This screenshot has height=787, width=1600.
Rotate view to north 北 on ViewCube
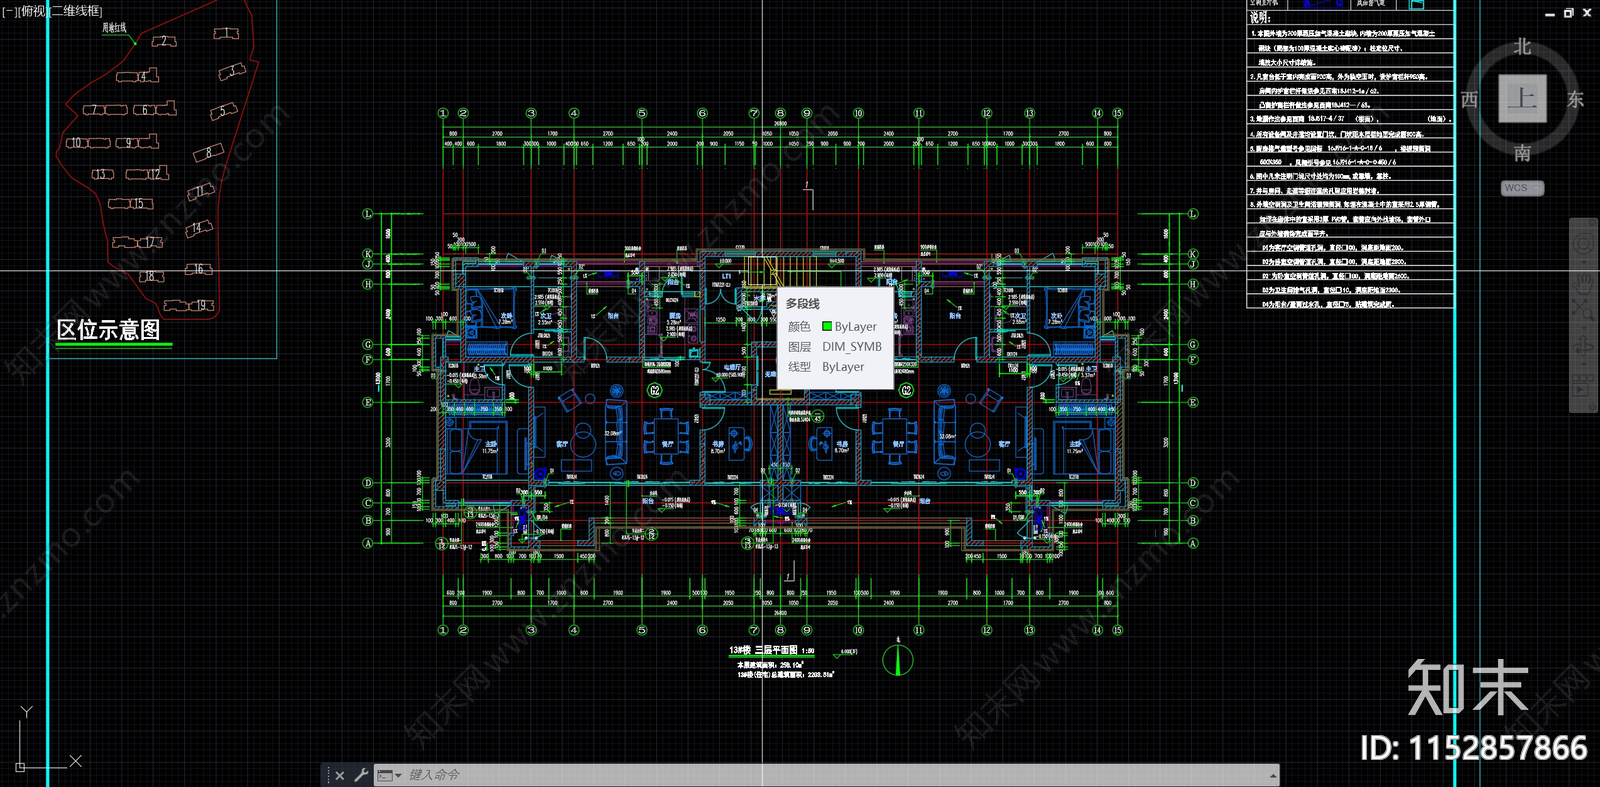[1522, 47]
